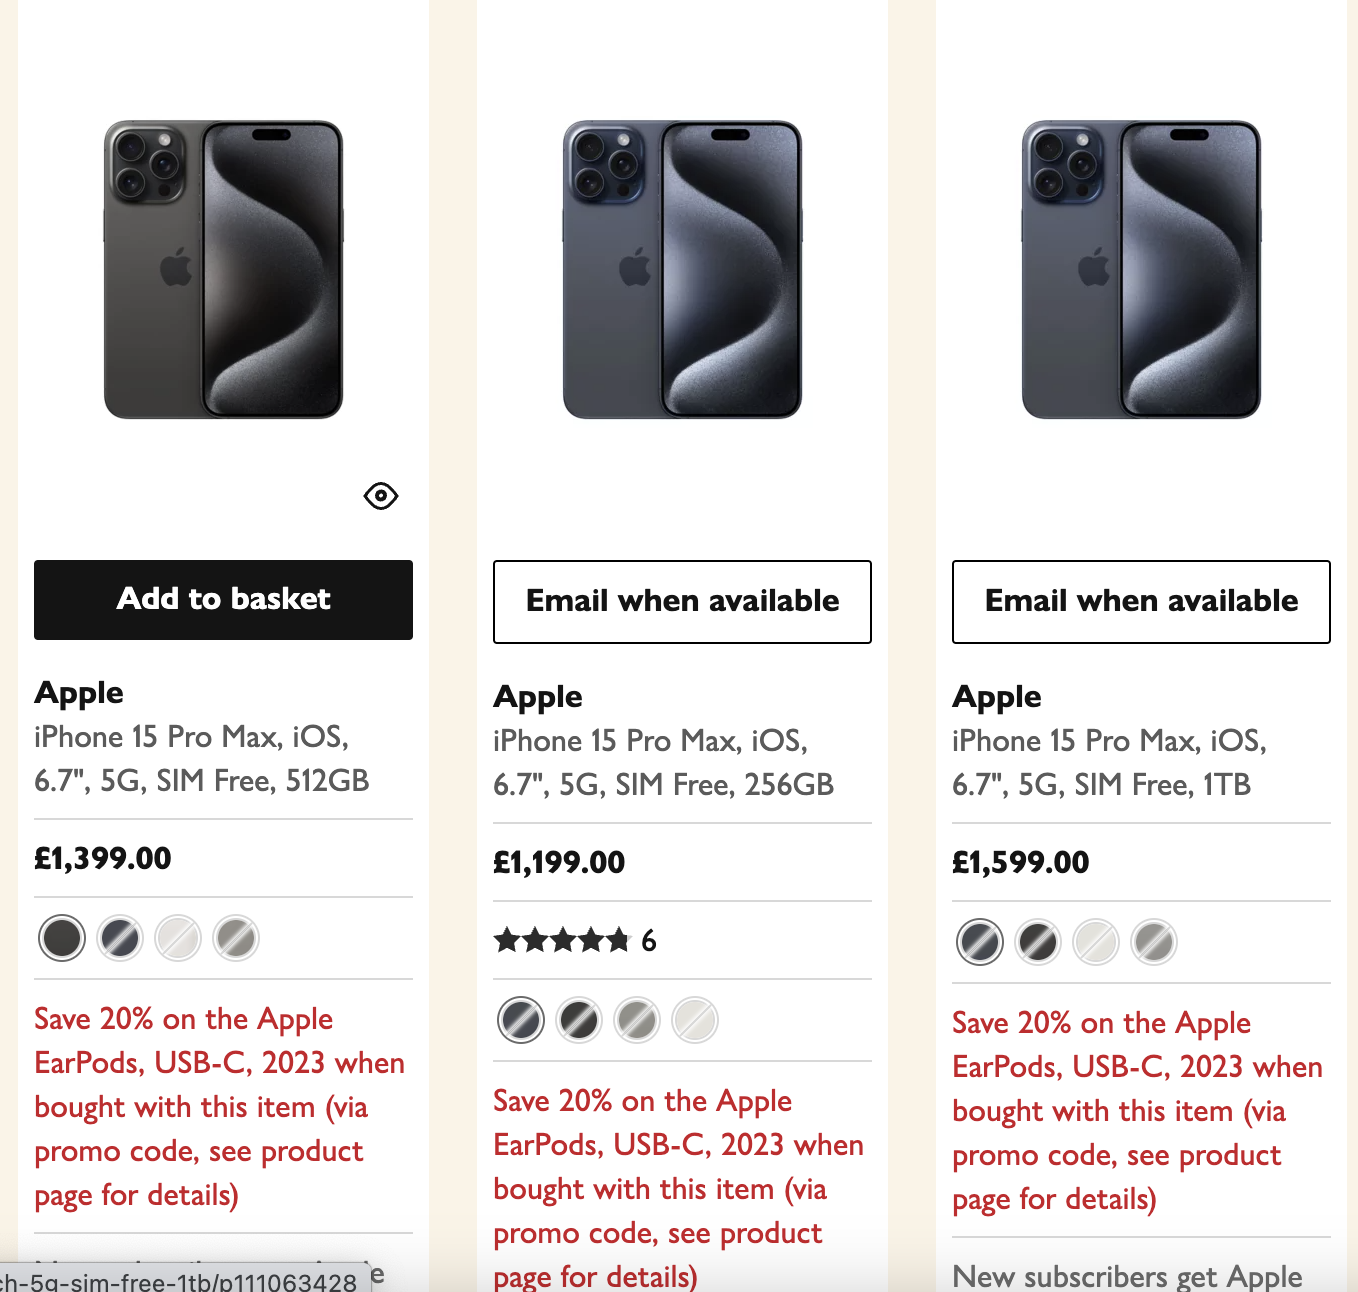Viewport: 1358px width, 1292px height.
Task: Email when available for 1TB iPhone
Action: [1141, 601]
